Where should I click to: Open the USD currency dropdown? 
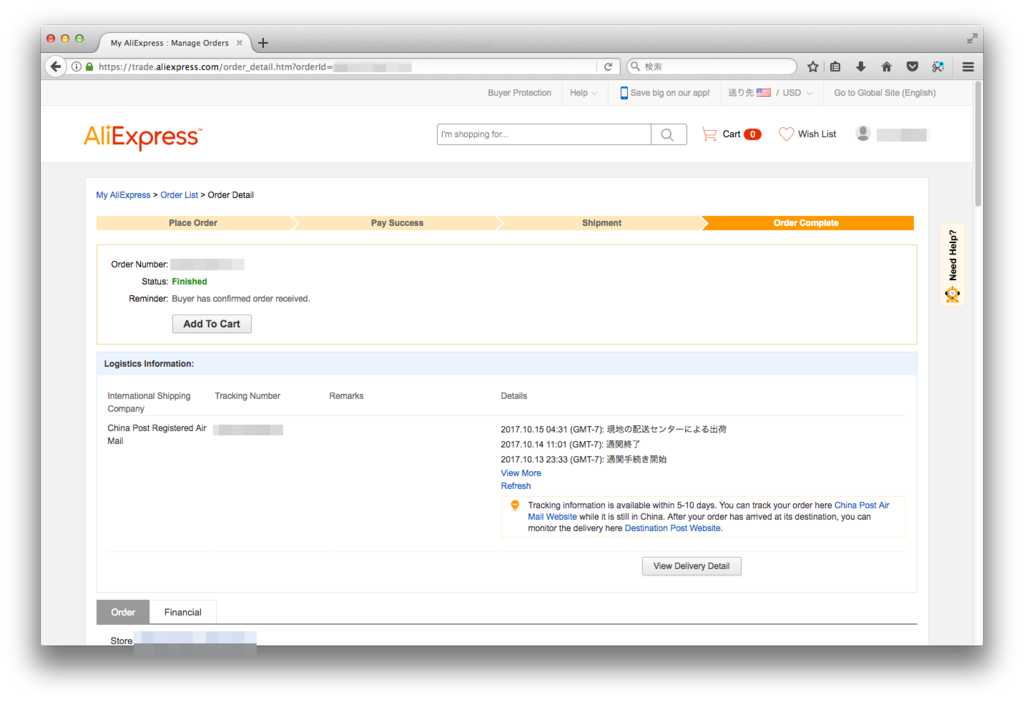click(x=797, y=93)
